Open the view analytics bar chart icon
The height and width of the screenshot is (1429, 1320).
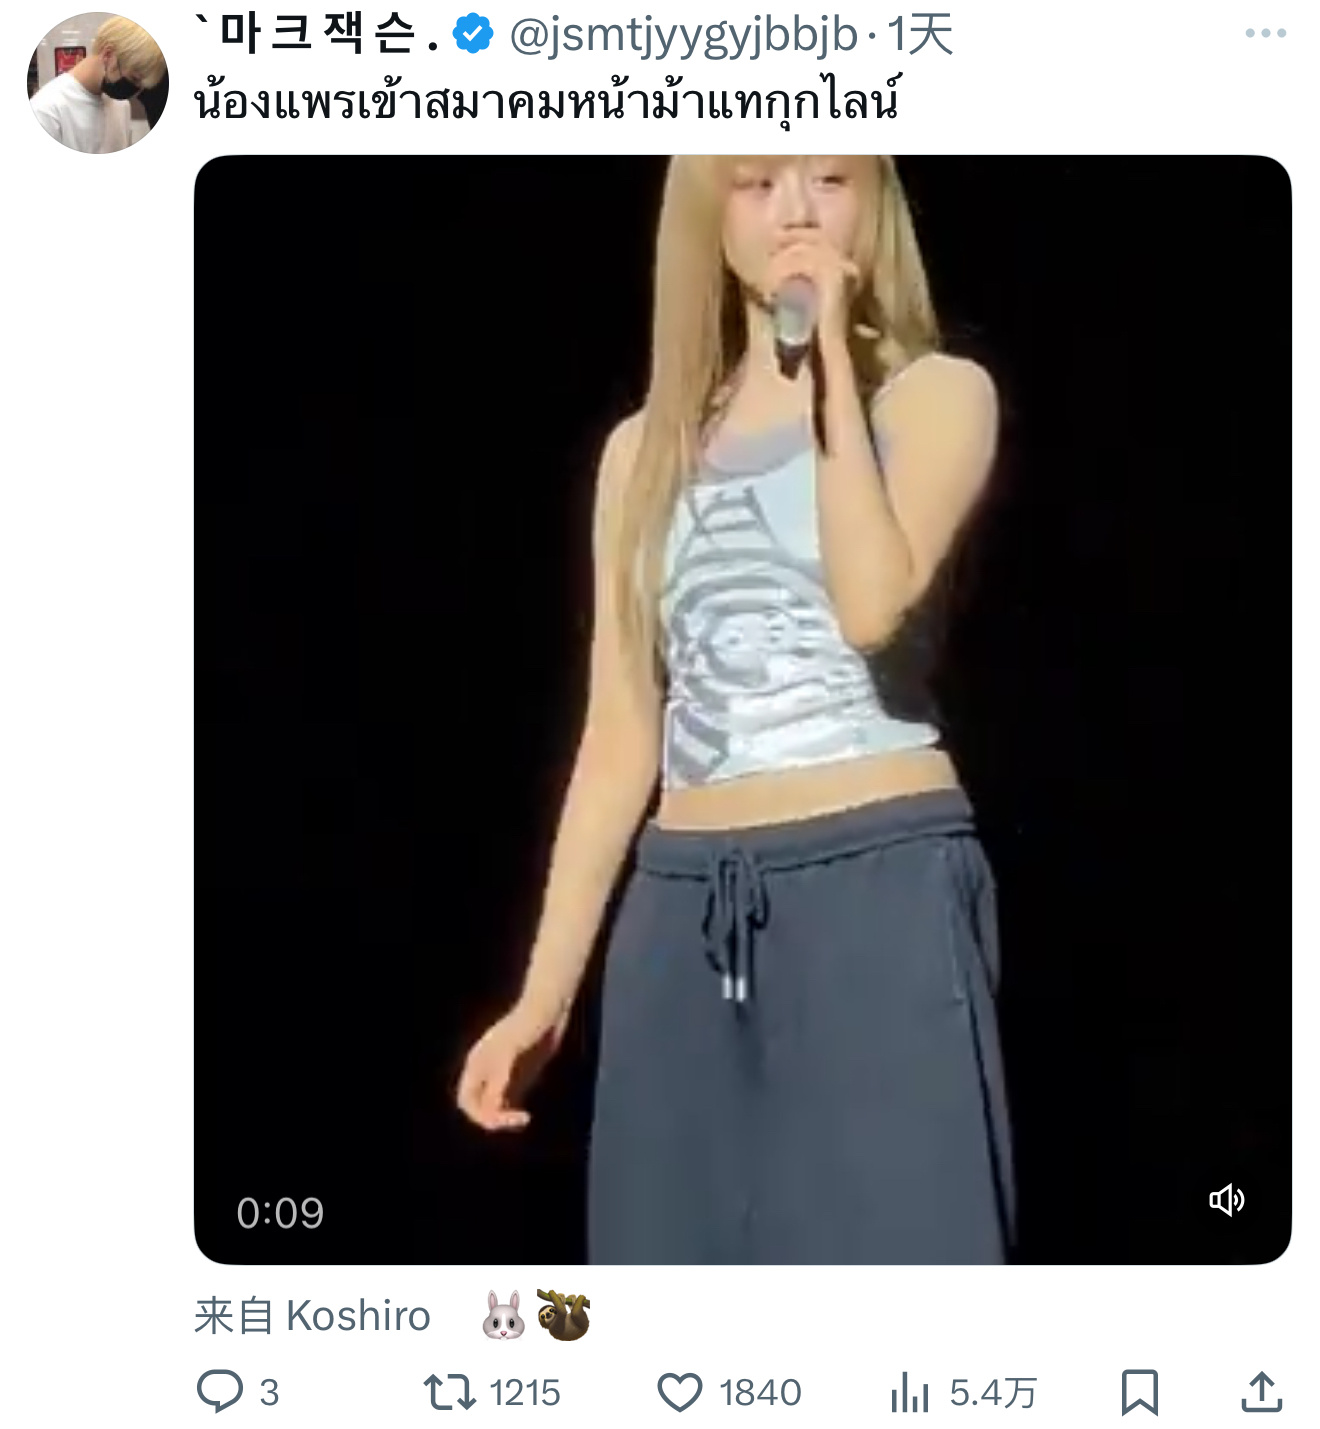click(x=910, y=1392)
